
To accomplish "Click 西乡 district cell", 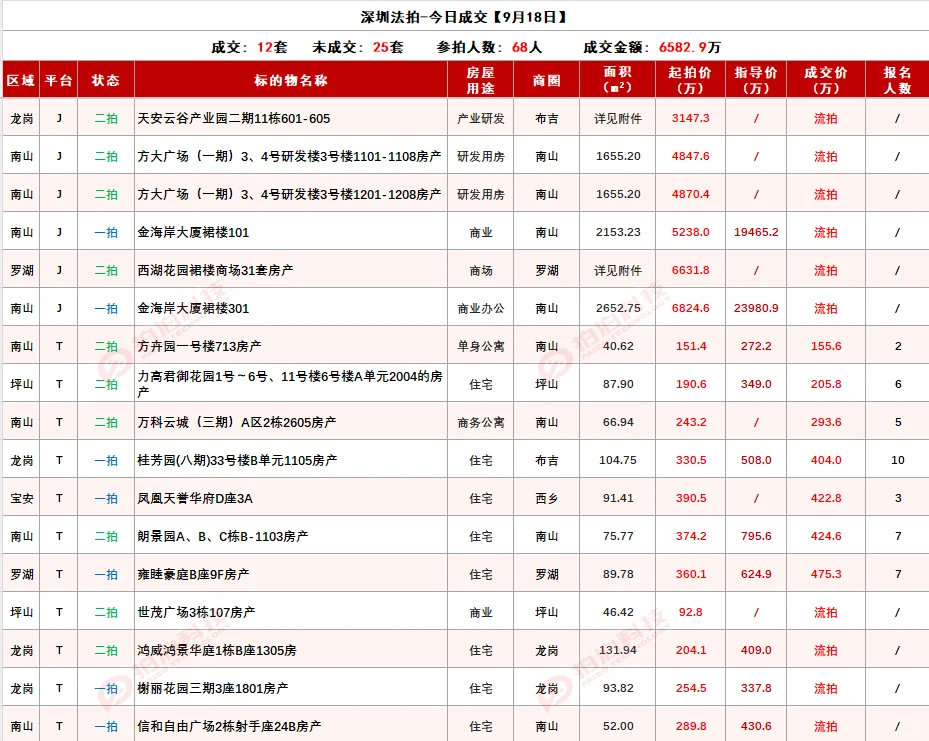I will pos(546,498).
